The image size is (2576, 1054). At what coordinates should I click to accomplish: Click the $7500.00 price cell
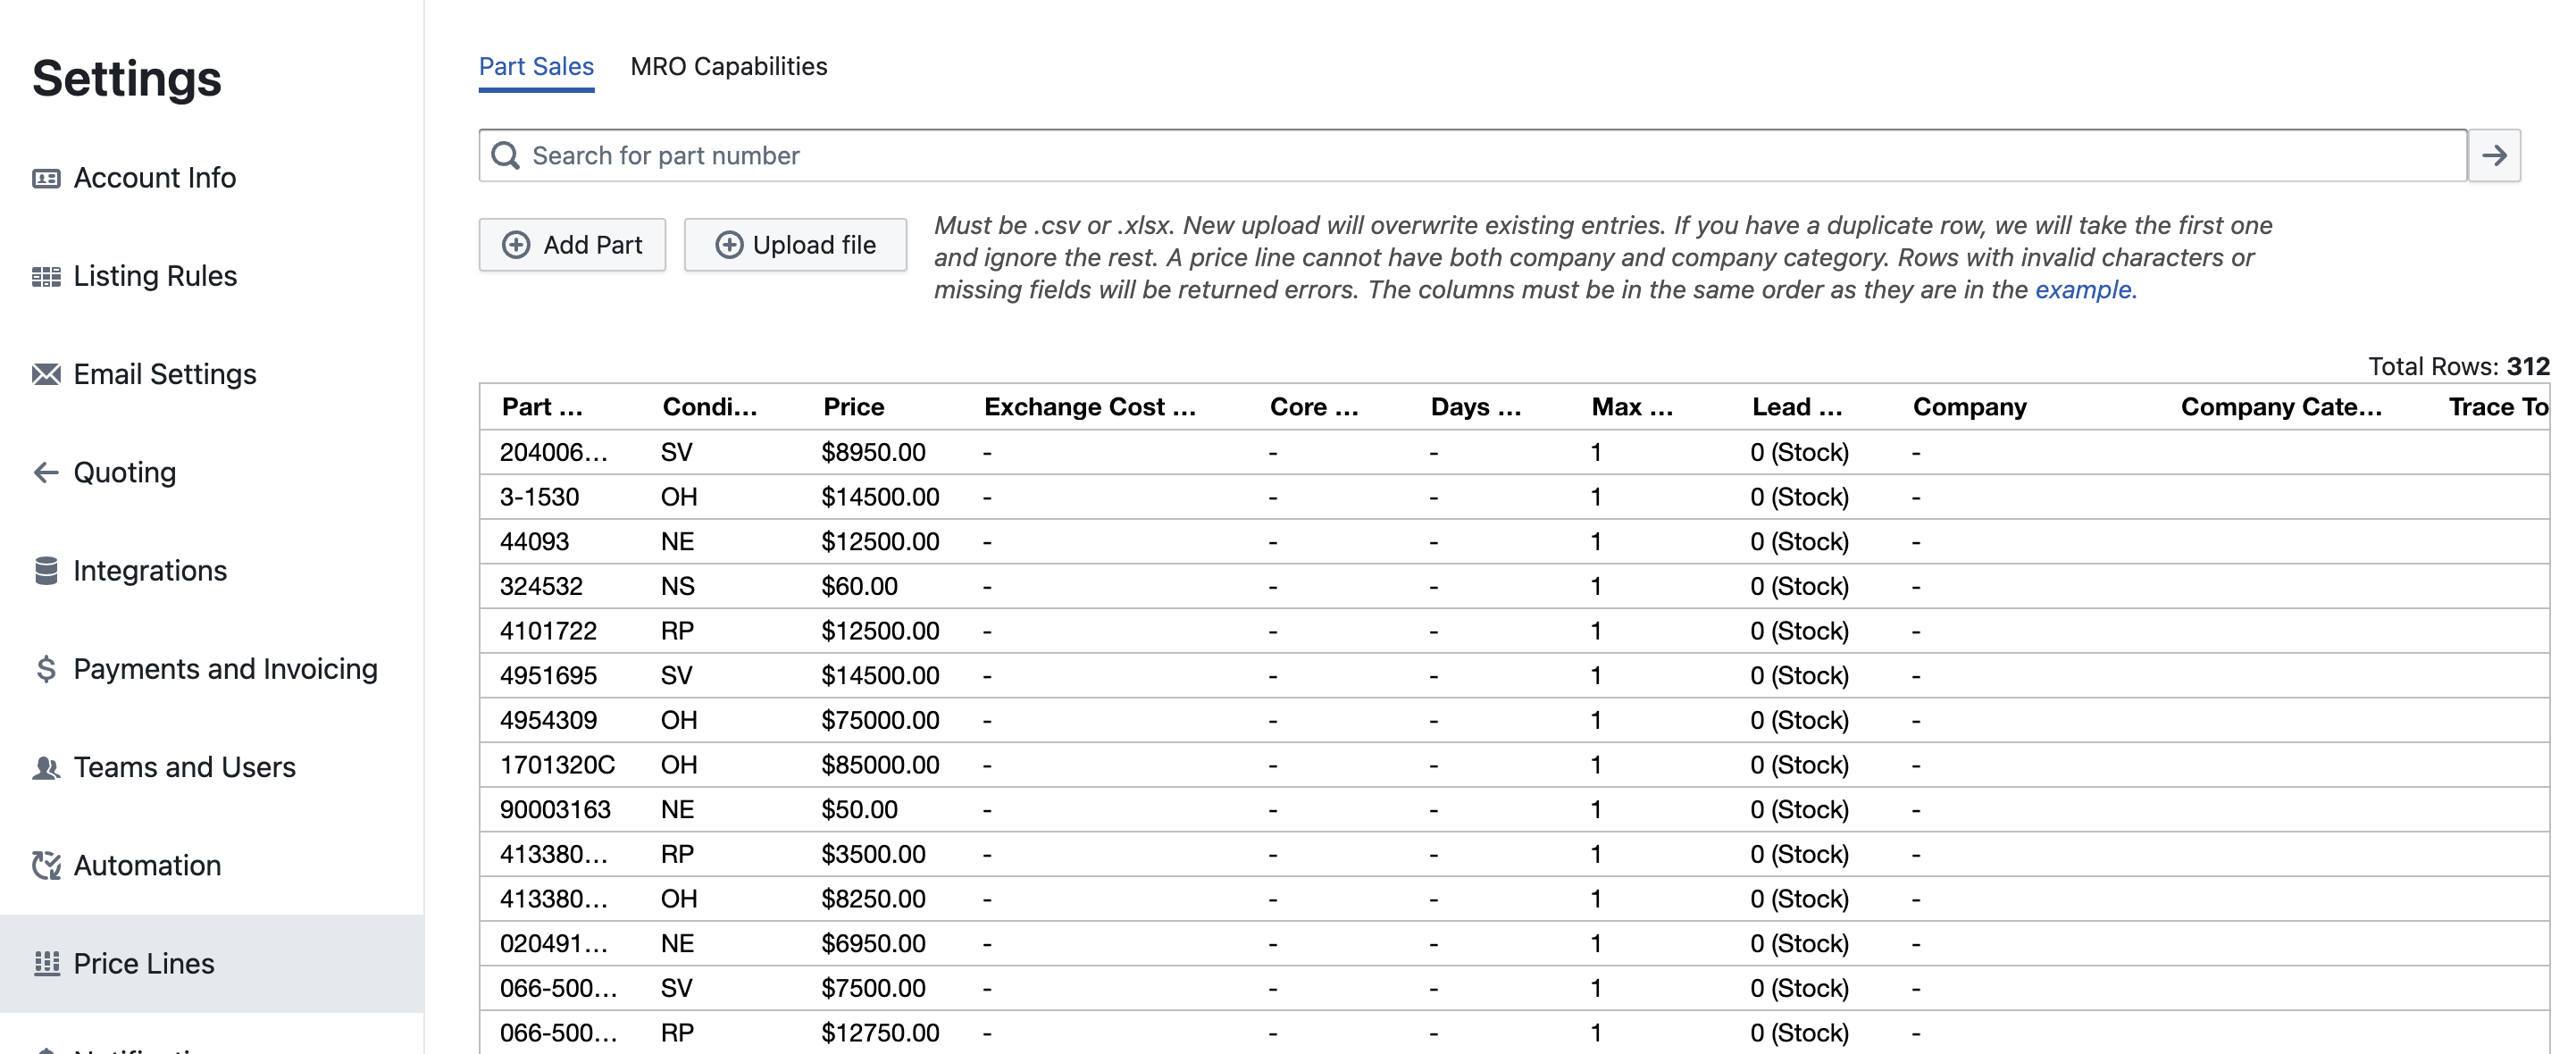point(873,988)
